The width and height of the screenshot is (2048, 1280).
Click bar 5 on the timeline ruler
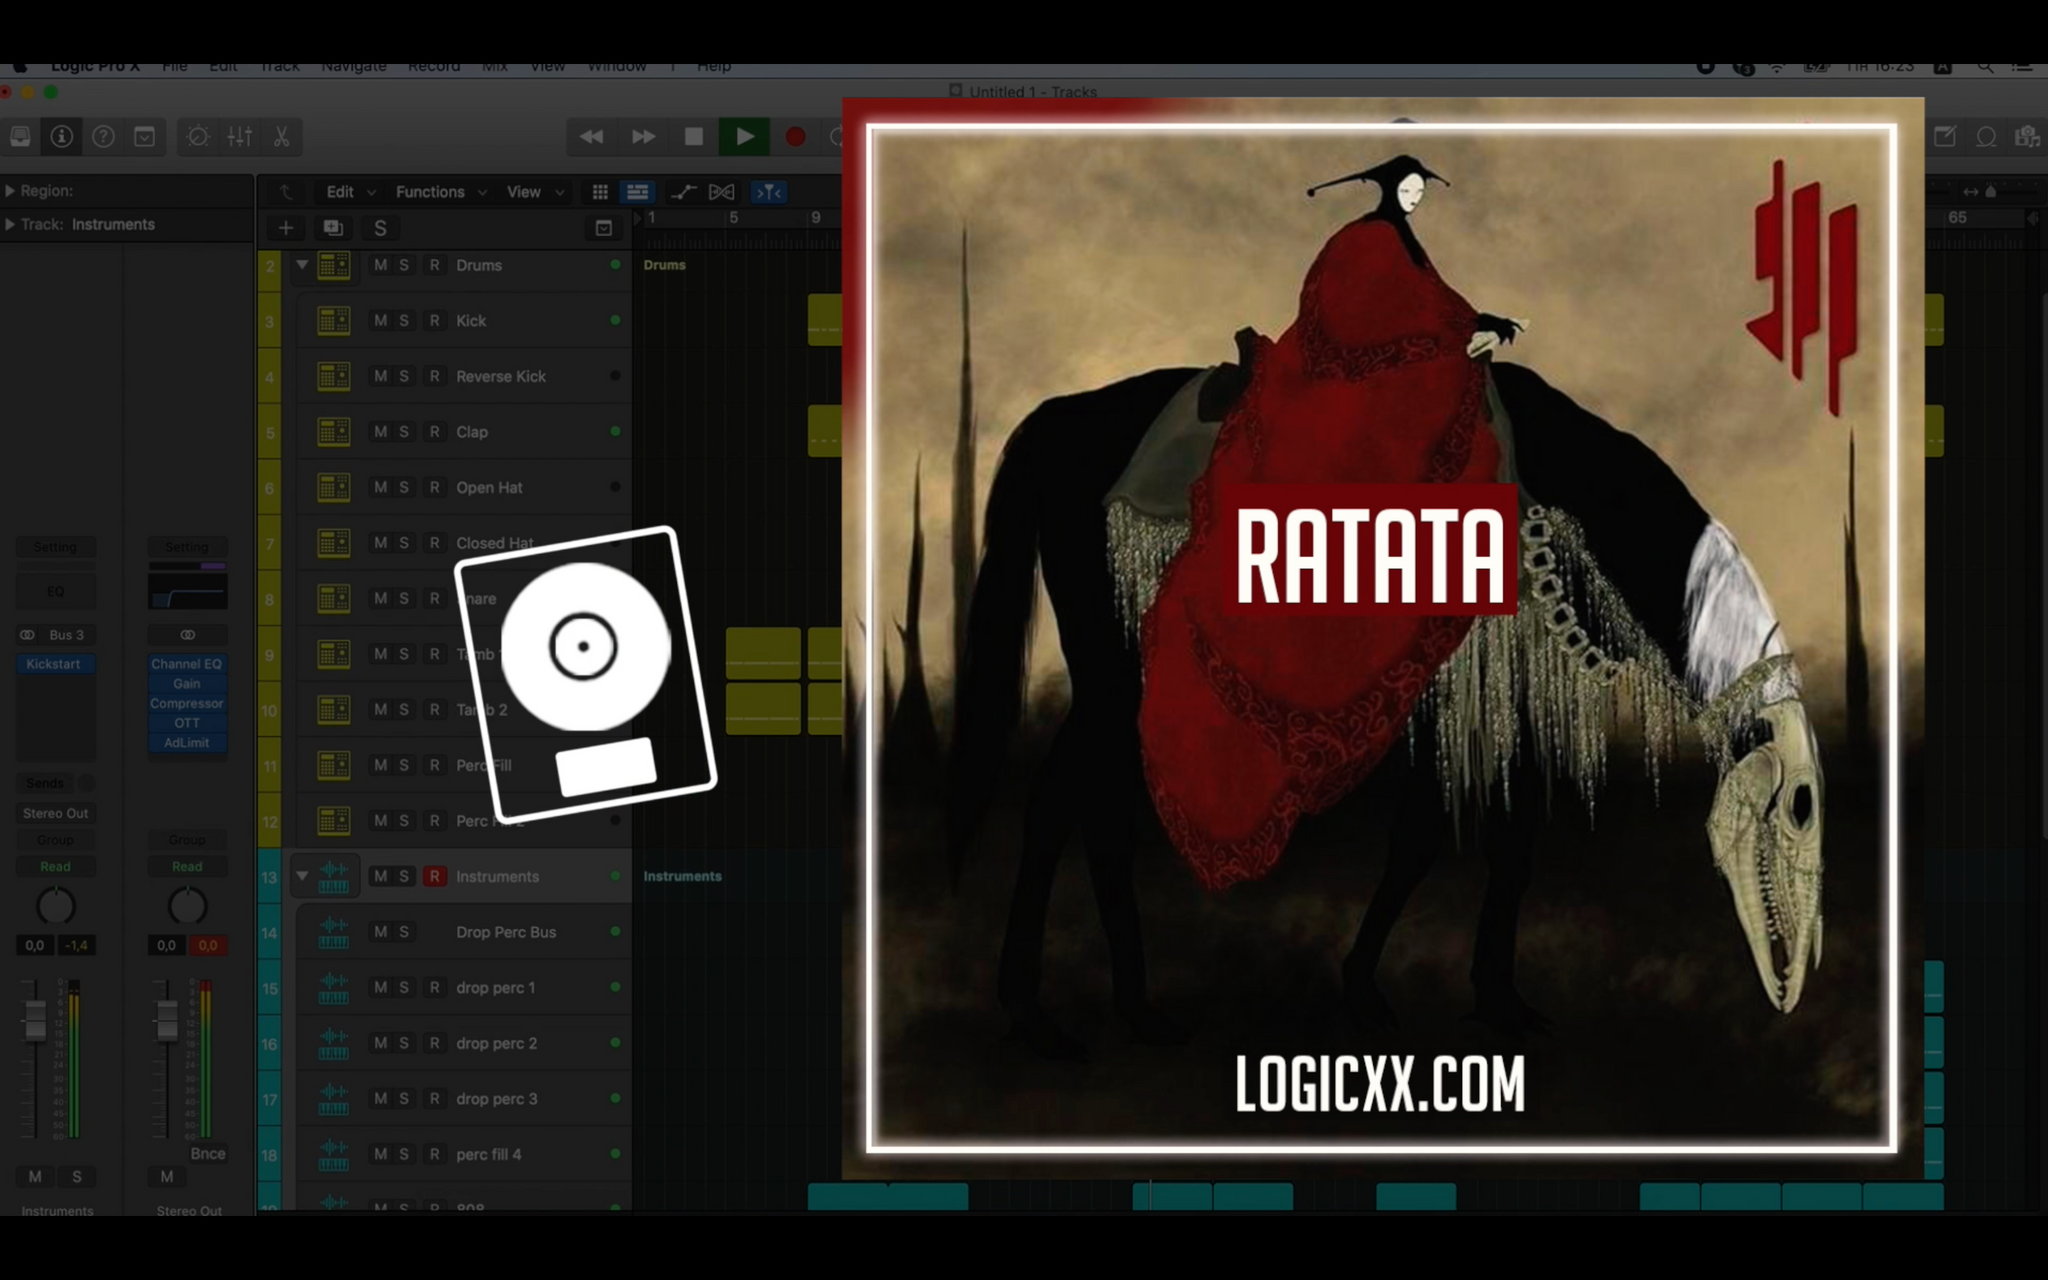[x=733, y=217]
